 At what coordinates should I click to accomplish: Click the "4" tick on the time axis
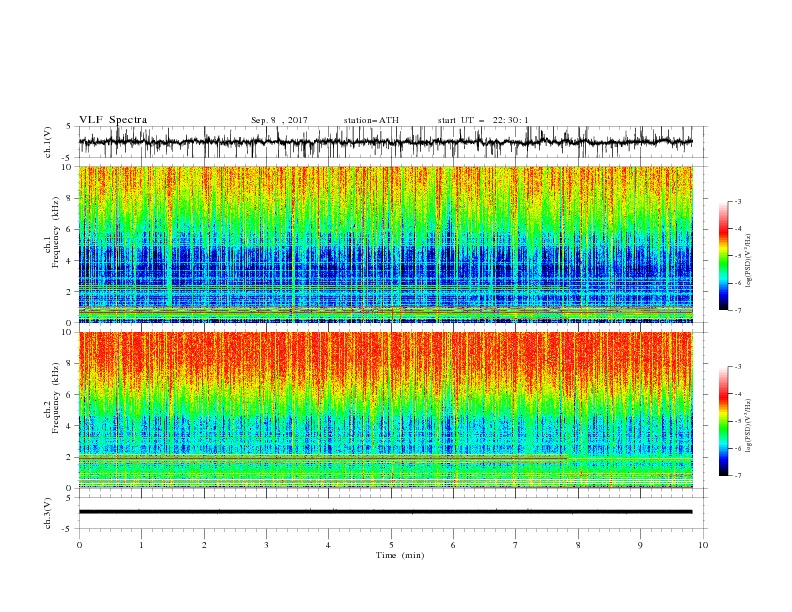(328, 545)
